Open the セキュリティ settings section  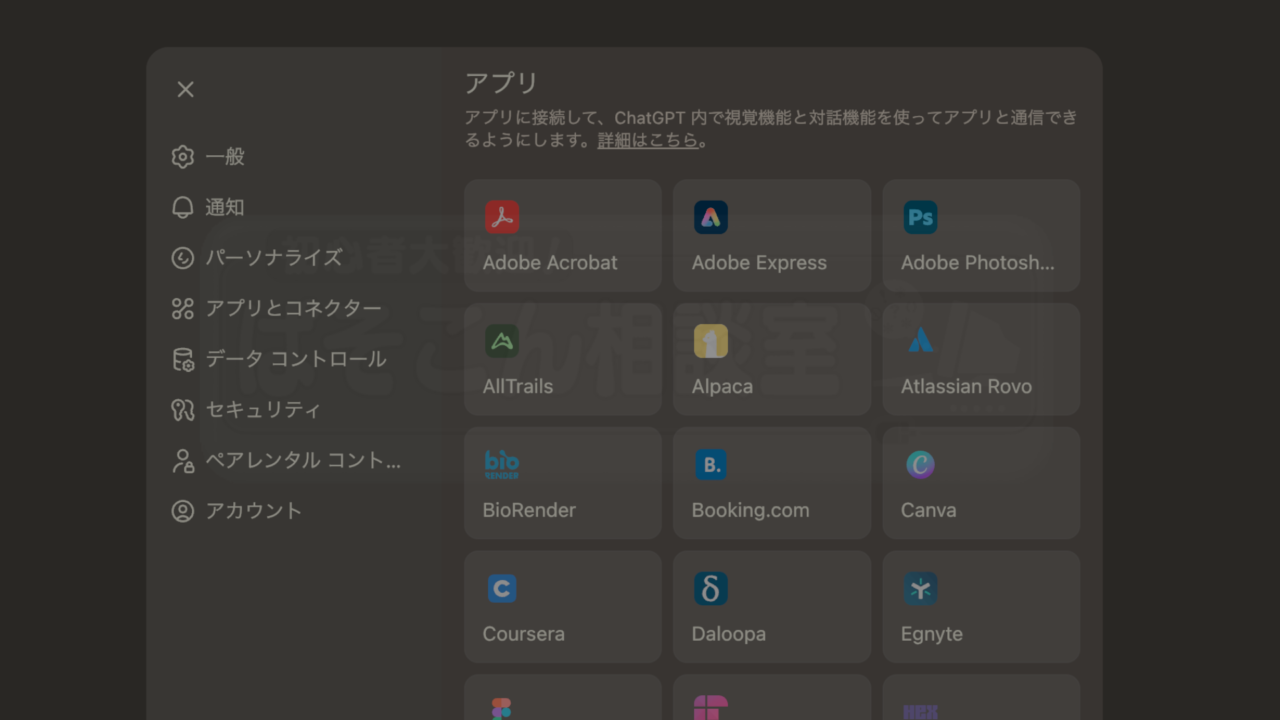260,410
